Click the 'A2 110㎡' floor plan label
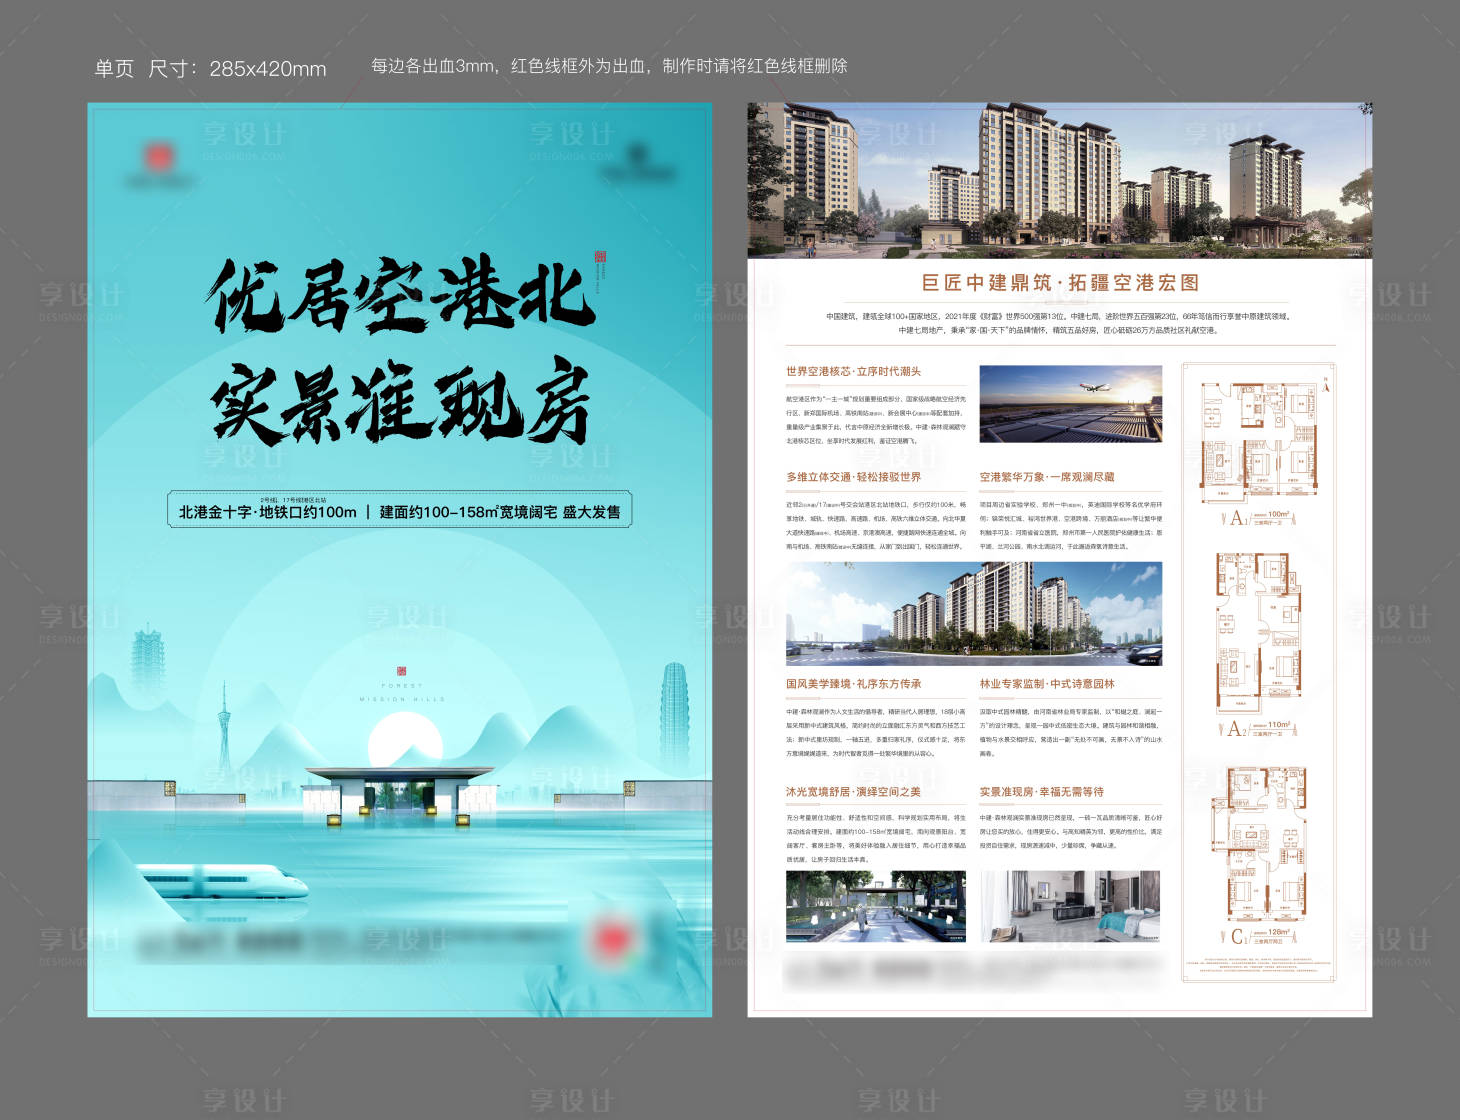Viewport: 1460px width, 1120px height. (1260, 729)
